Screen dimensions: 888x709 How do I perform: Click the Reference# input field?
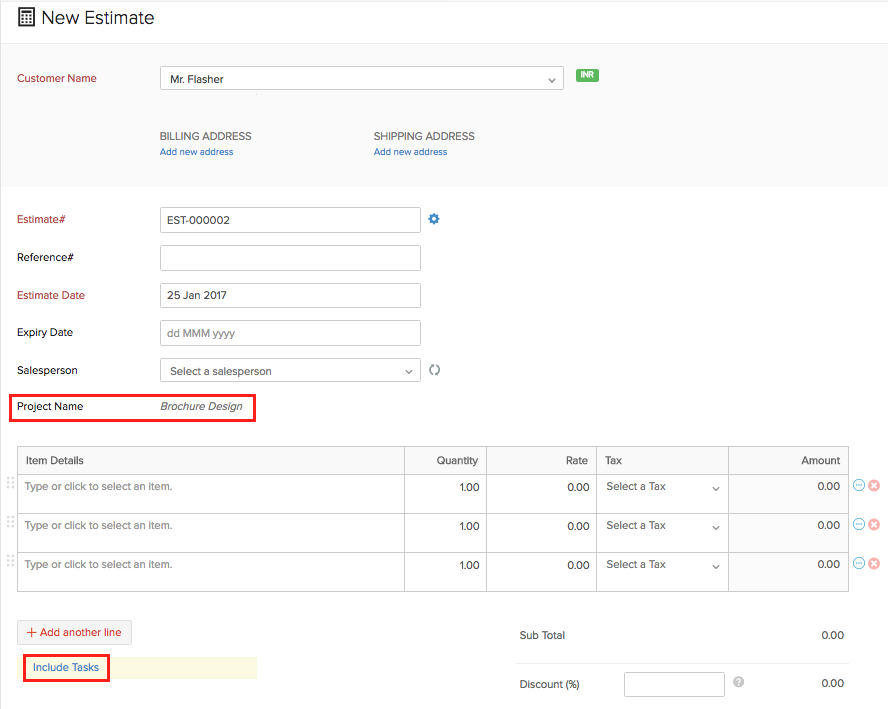click(x=290, y=257)
